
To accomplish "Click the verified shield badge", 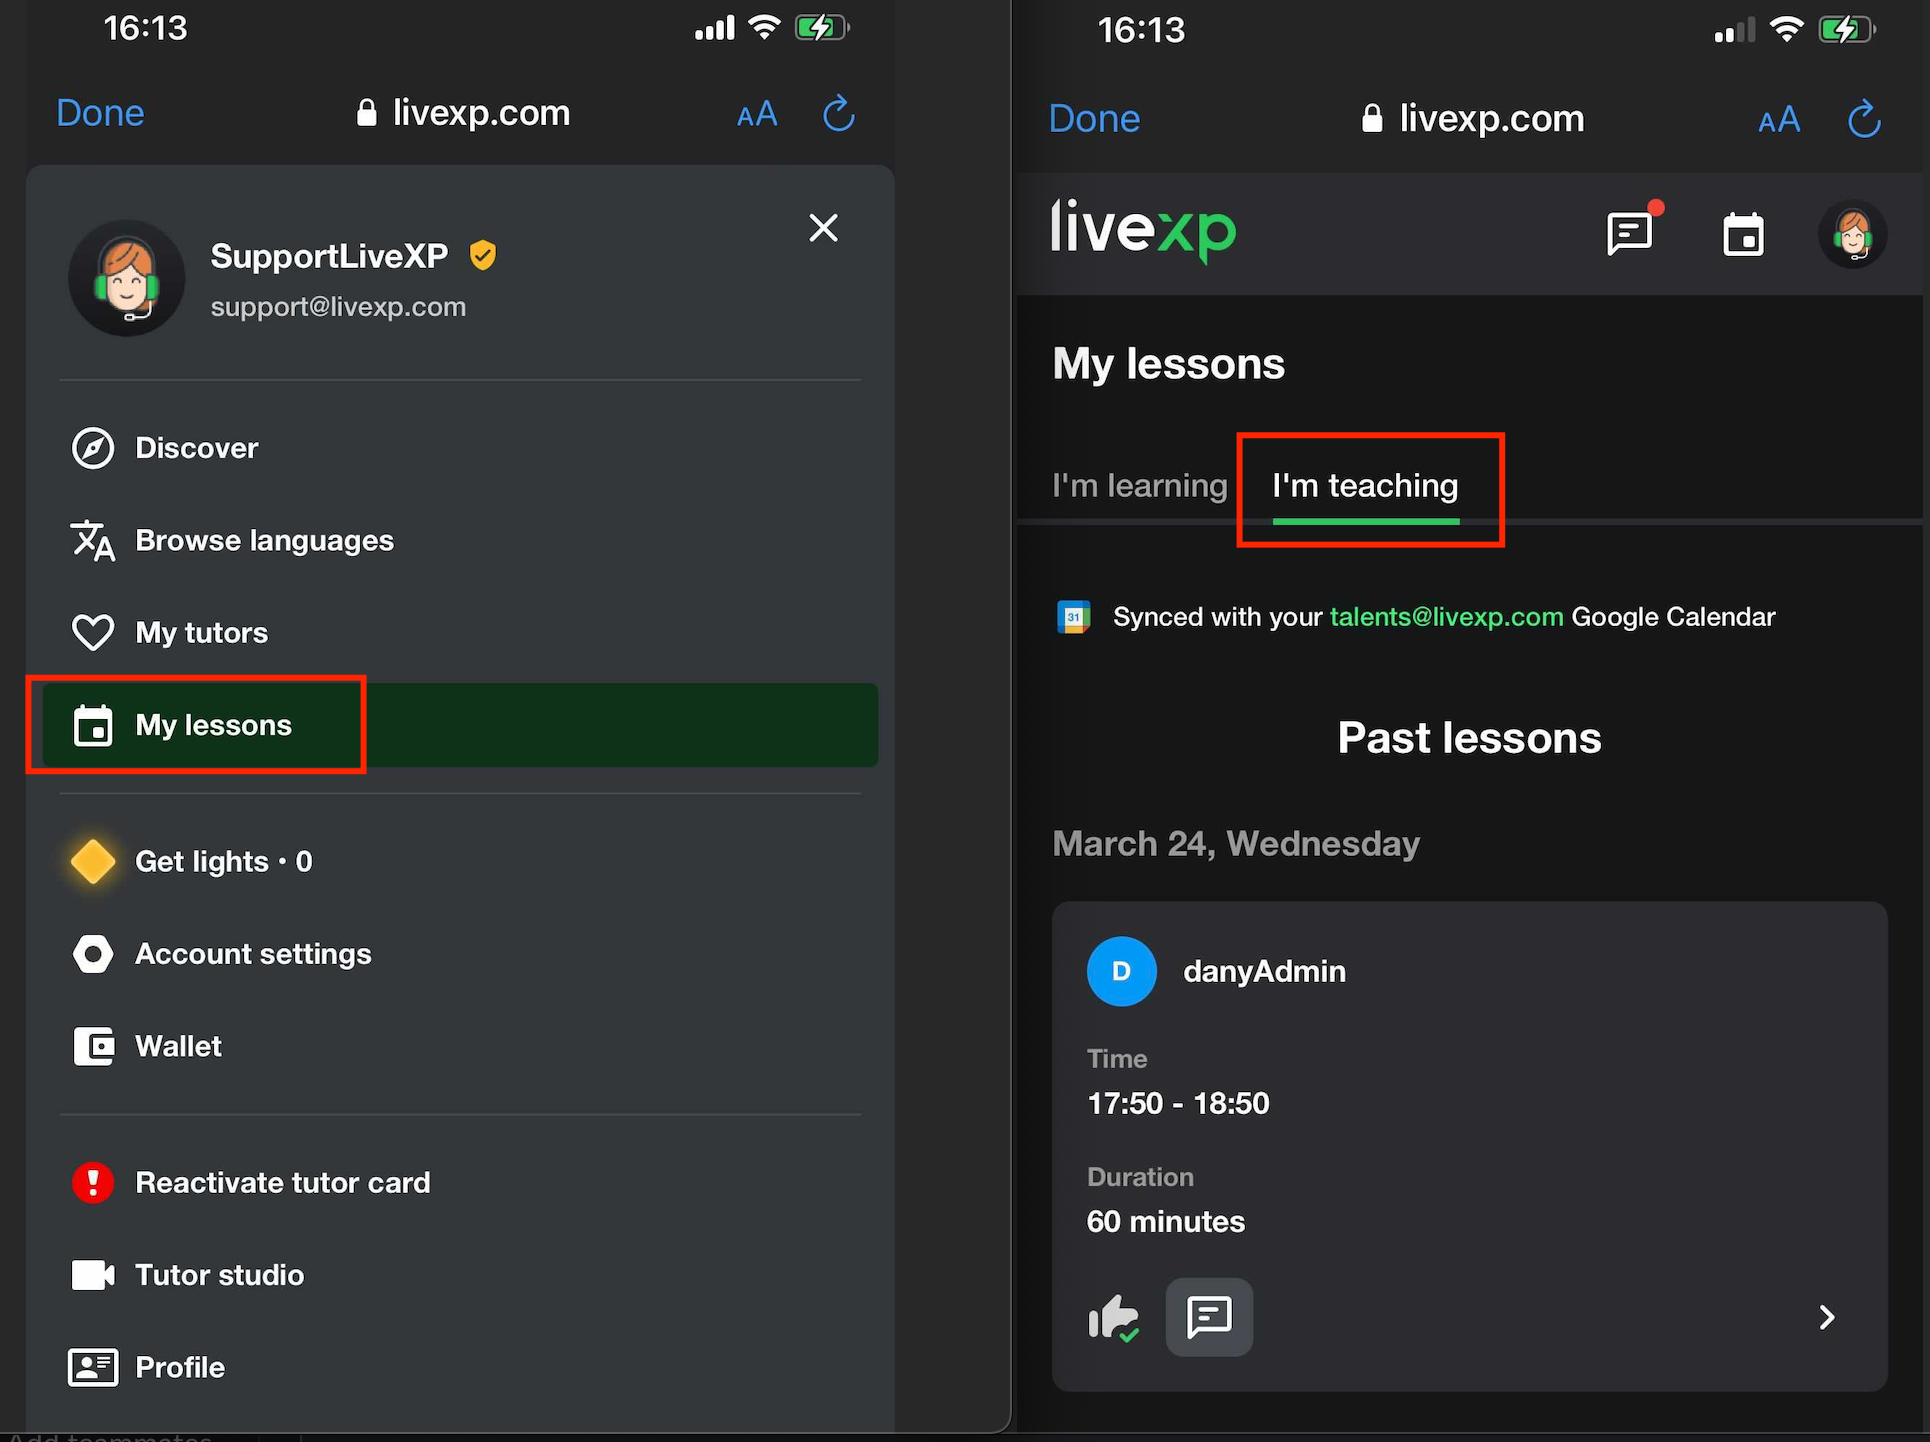I will click(x=483, y=256).
